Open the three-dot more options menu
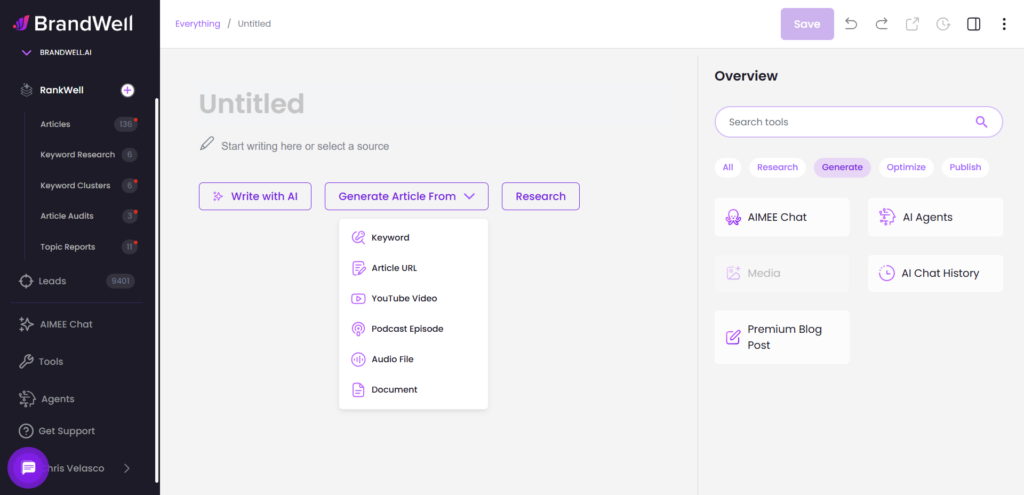Screen dimensions: 1024x495 1004,24
